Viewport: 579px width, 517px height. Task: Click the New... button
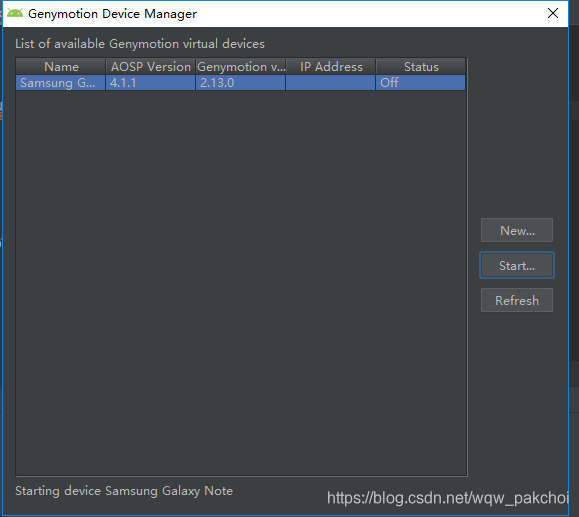517,230
